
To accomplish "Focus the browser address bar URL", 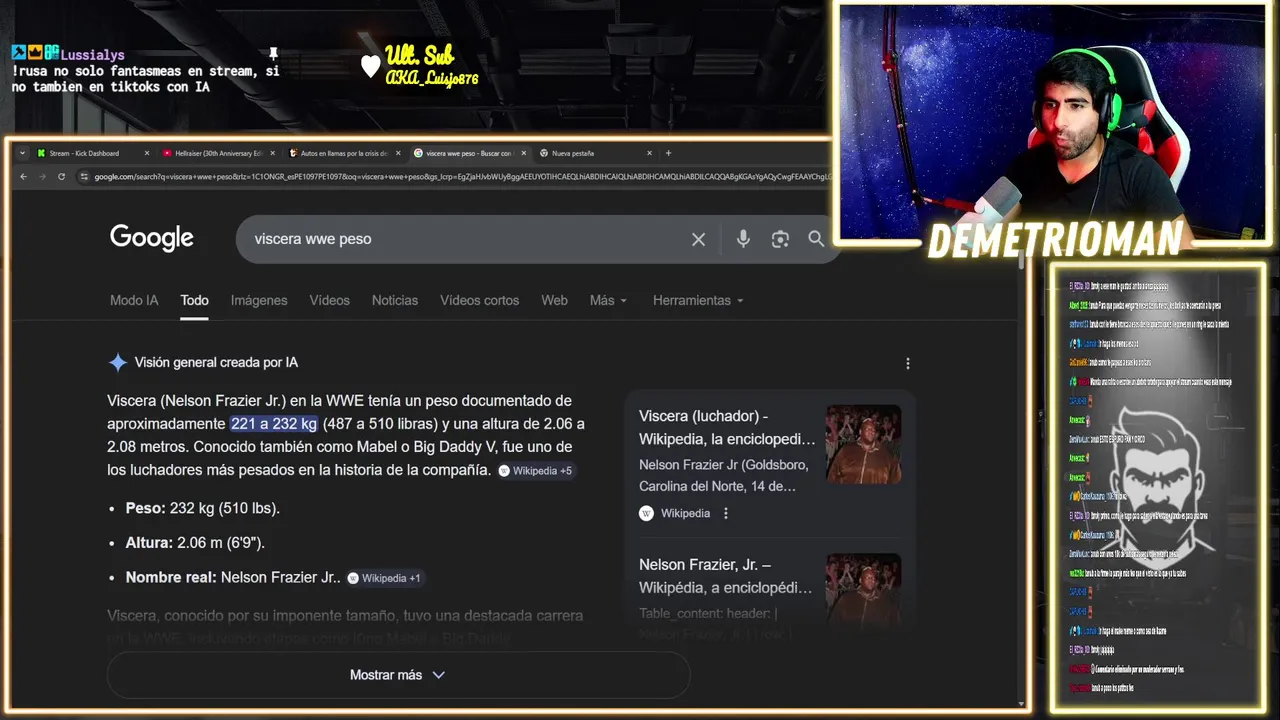I will click(460, 177).
